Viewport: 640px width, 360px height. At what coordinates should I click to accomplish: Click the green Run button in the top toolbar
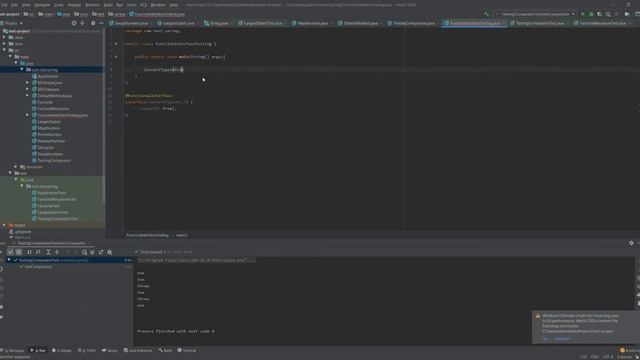(x=583, y=14)
